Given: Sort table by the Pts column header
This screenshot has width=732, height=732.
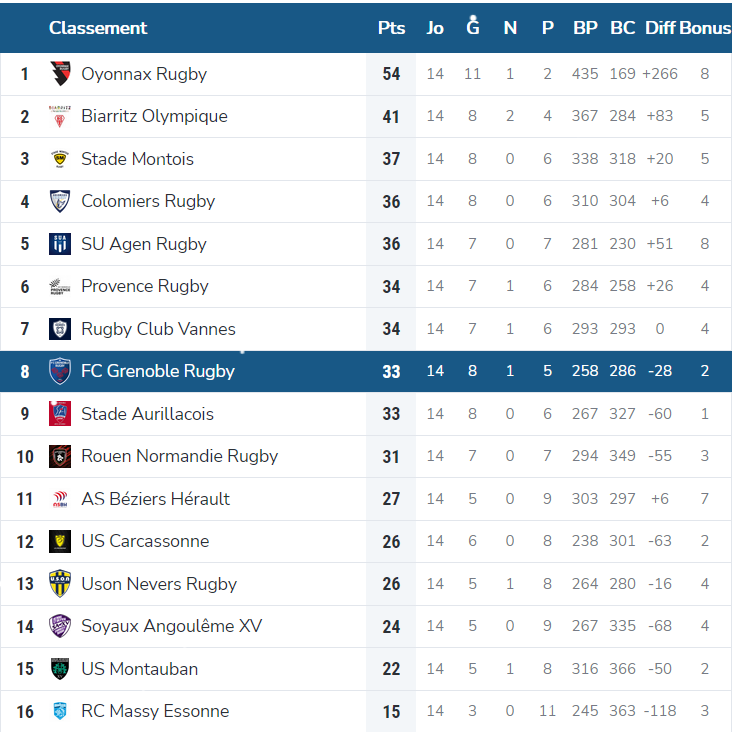Looking at the screenshot, I should (391, 28).
